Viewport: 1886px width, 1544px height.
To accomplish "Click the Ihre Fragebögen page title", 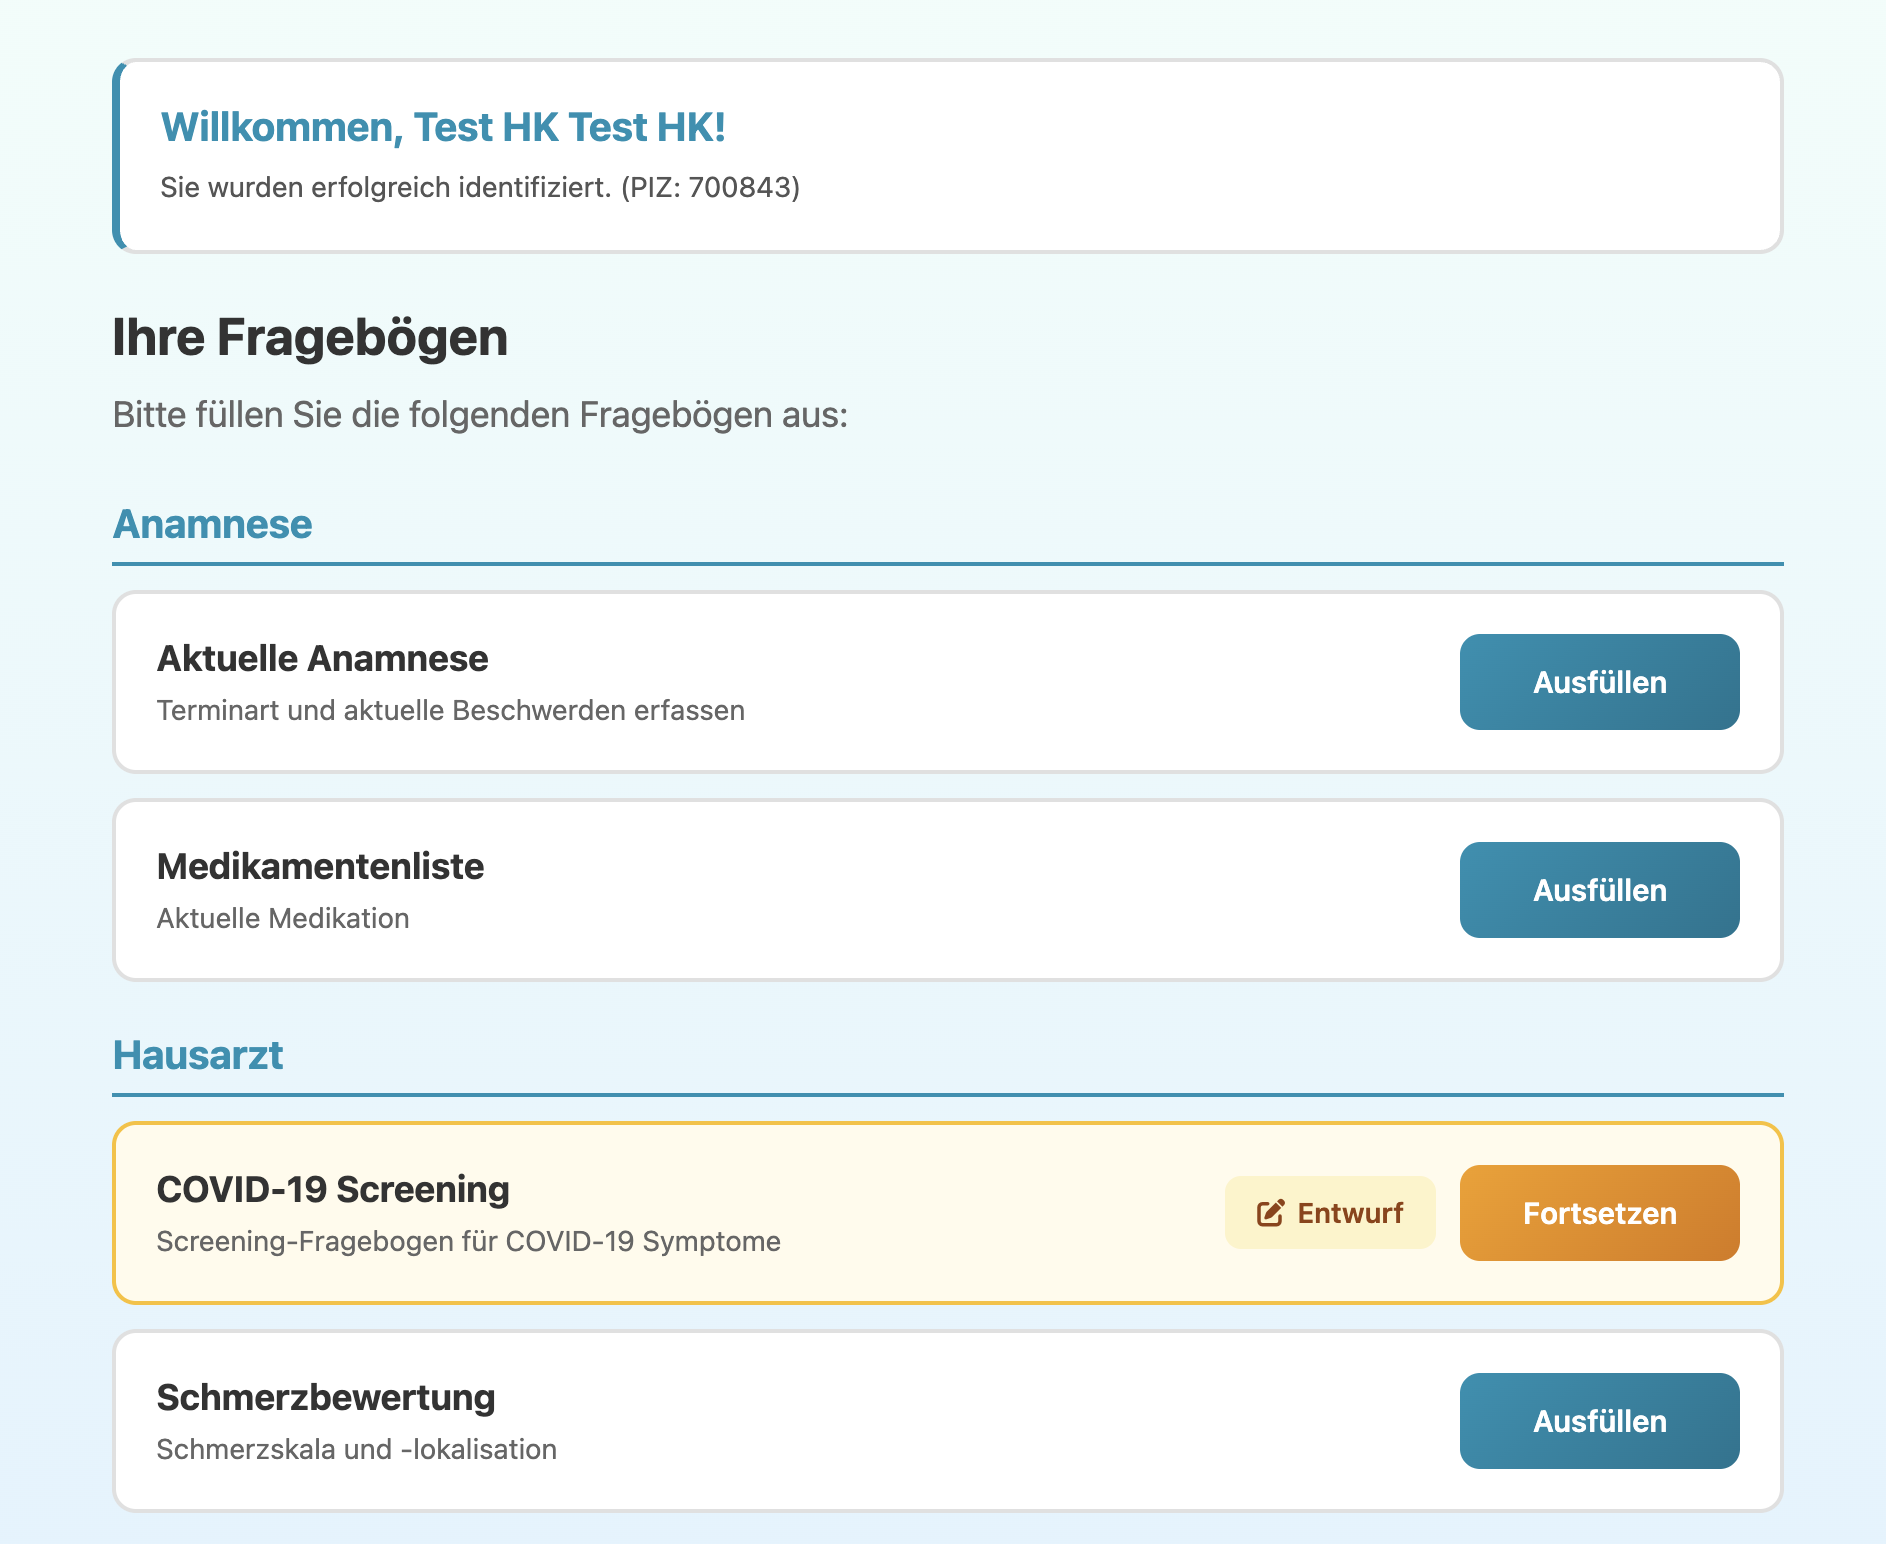I will [310, 337].
